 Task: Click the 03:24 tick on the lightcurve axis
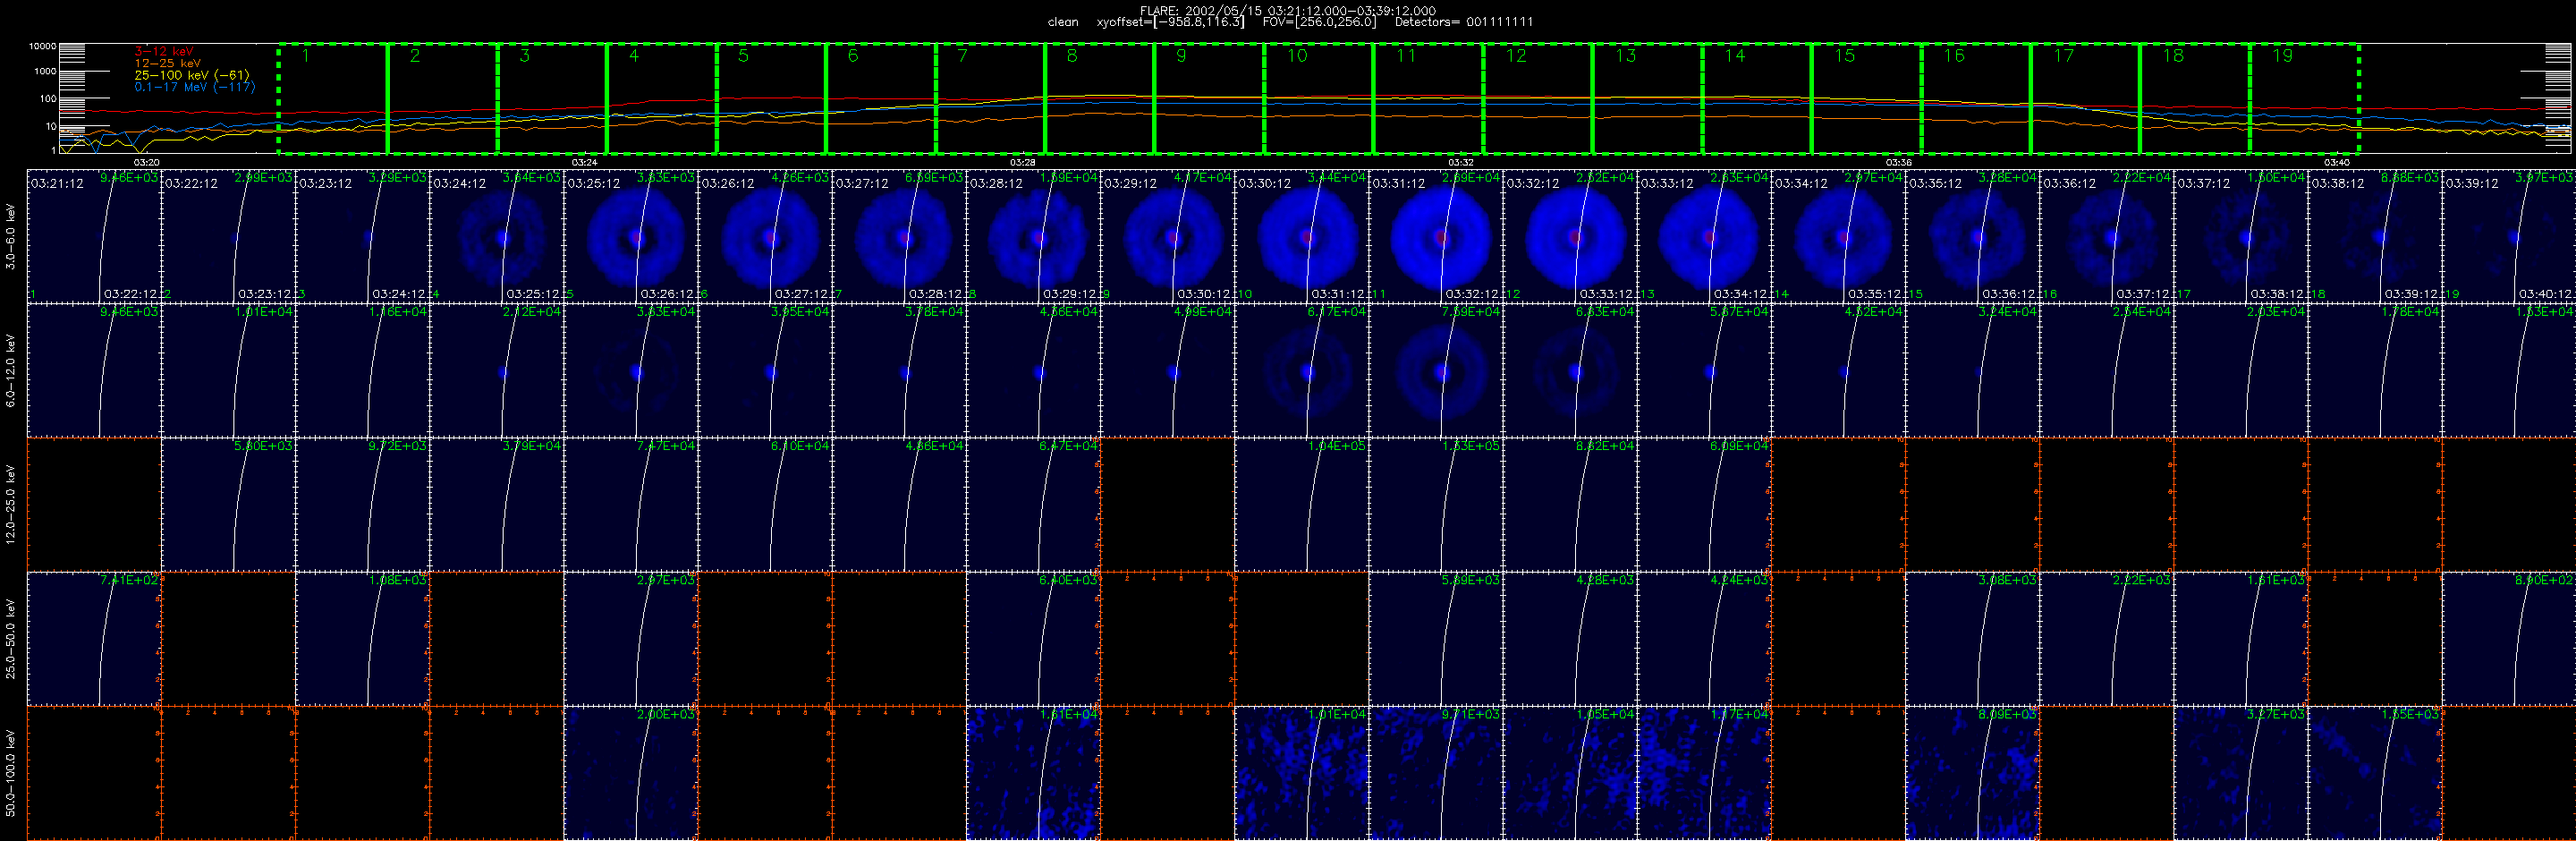click(x=584, y=162)
